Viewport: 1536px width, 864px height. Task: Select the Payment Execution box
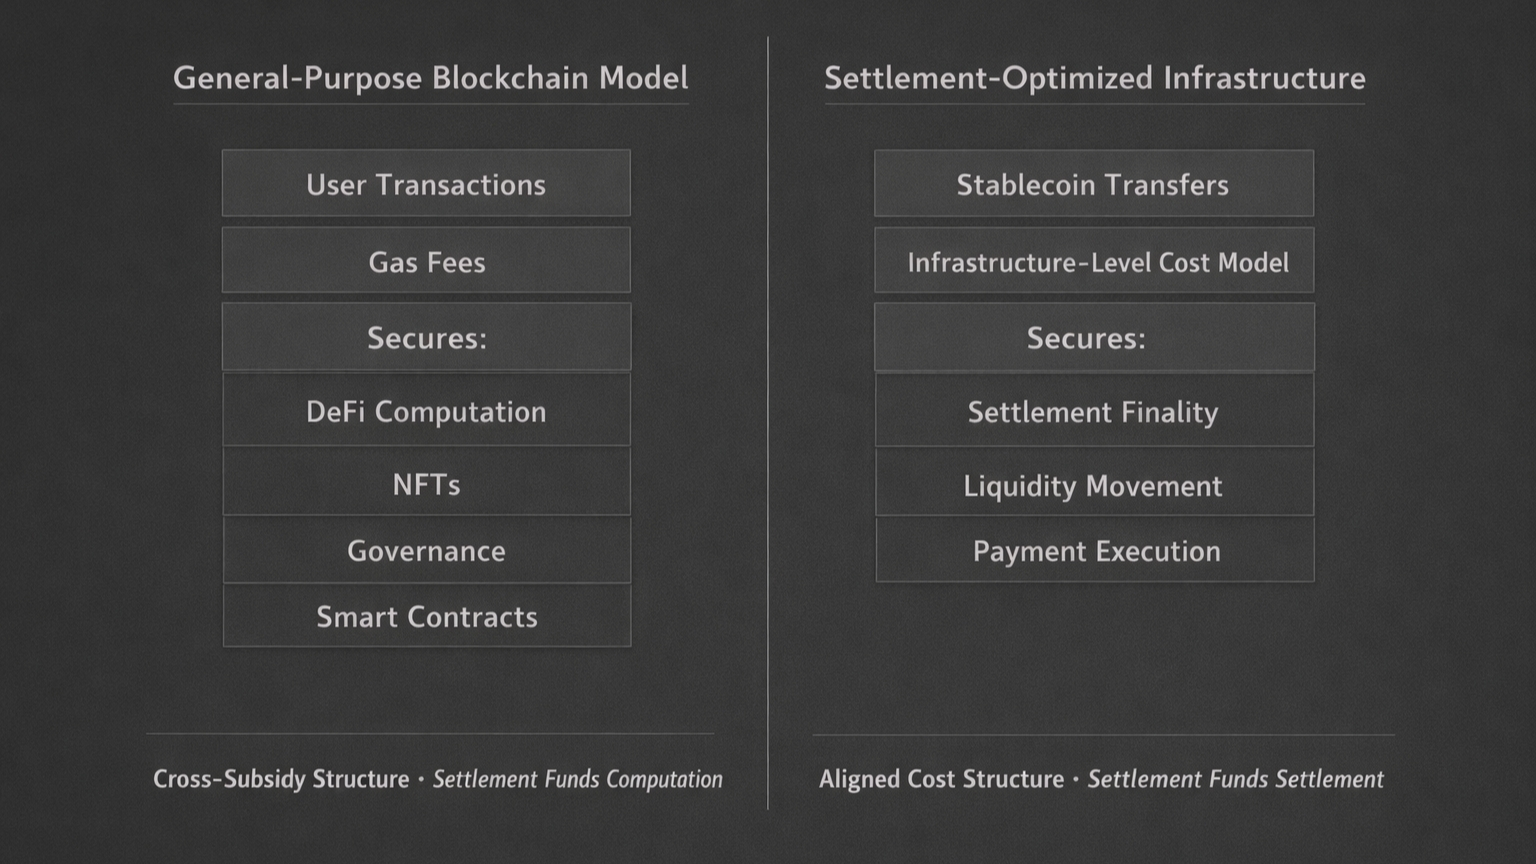pos(1096,551)
